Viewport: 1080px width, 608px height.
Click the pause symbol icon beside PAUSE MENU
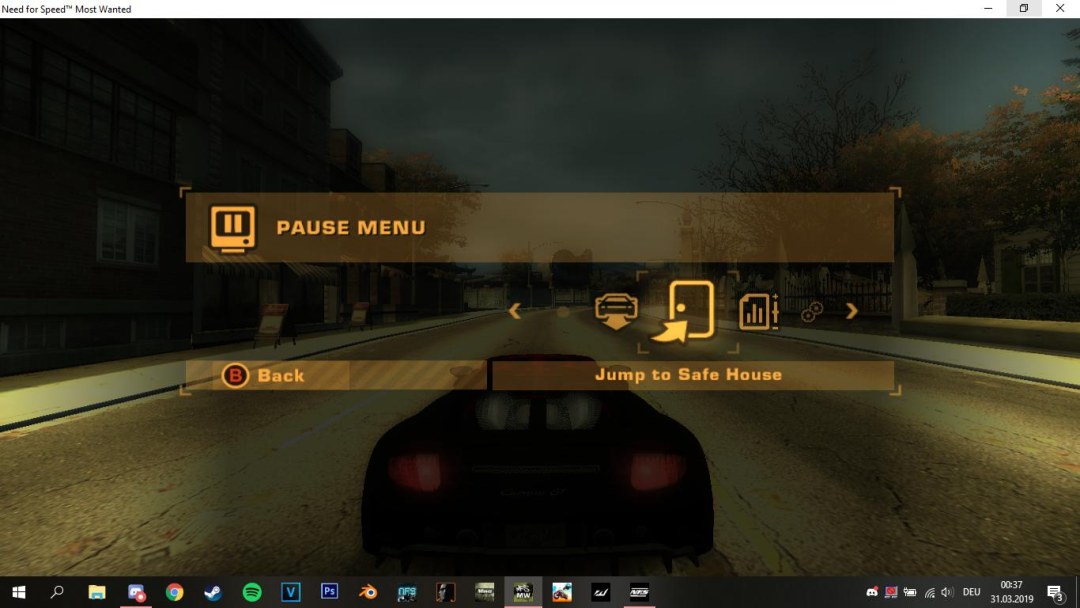(233, 228)
